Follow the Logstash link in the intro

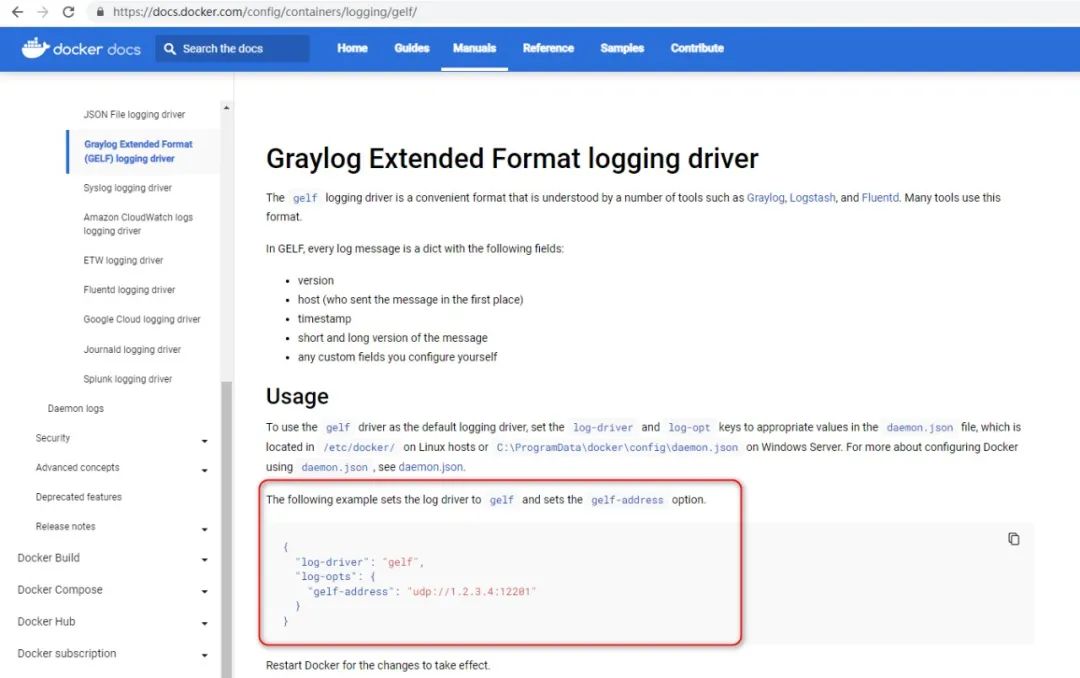click(812, 198)
